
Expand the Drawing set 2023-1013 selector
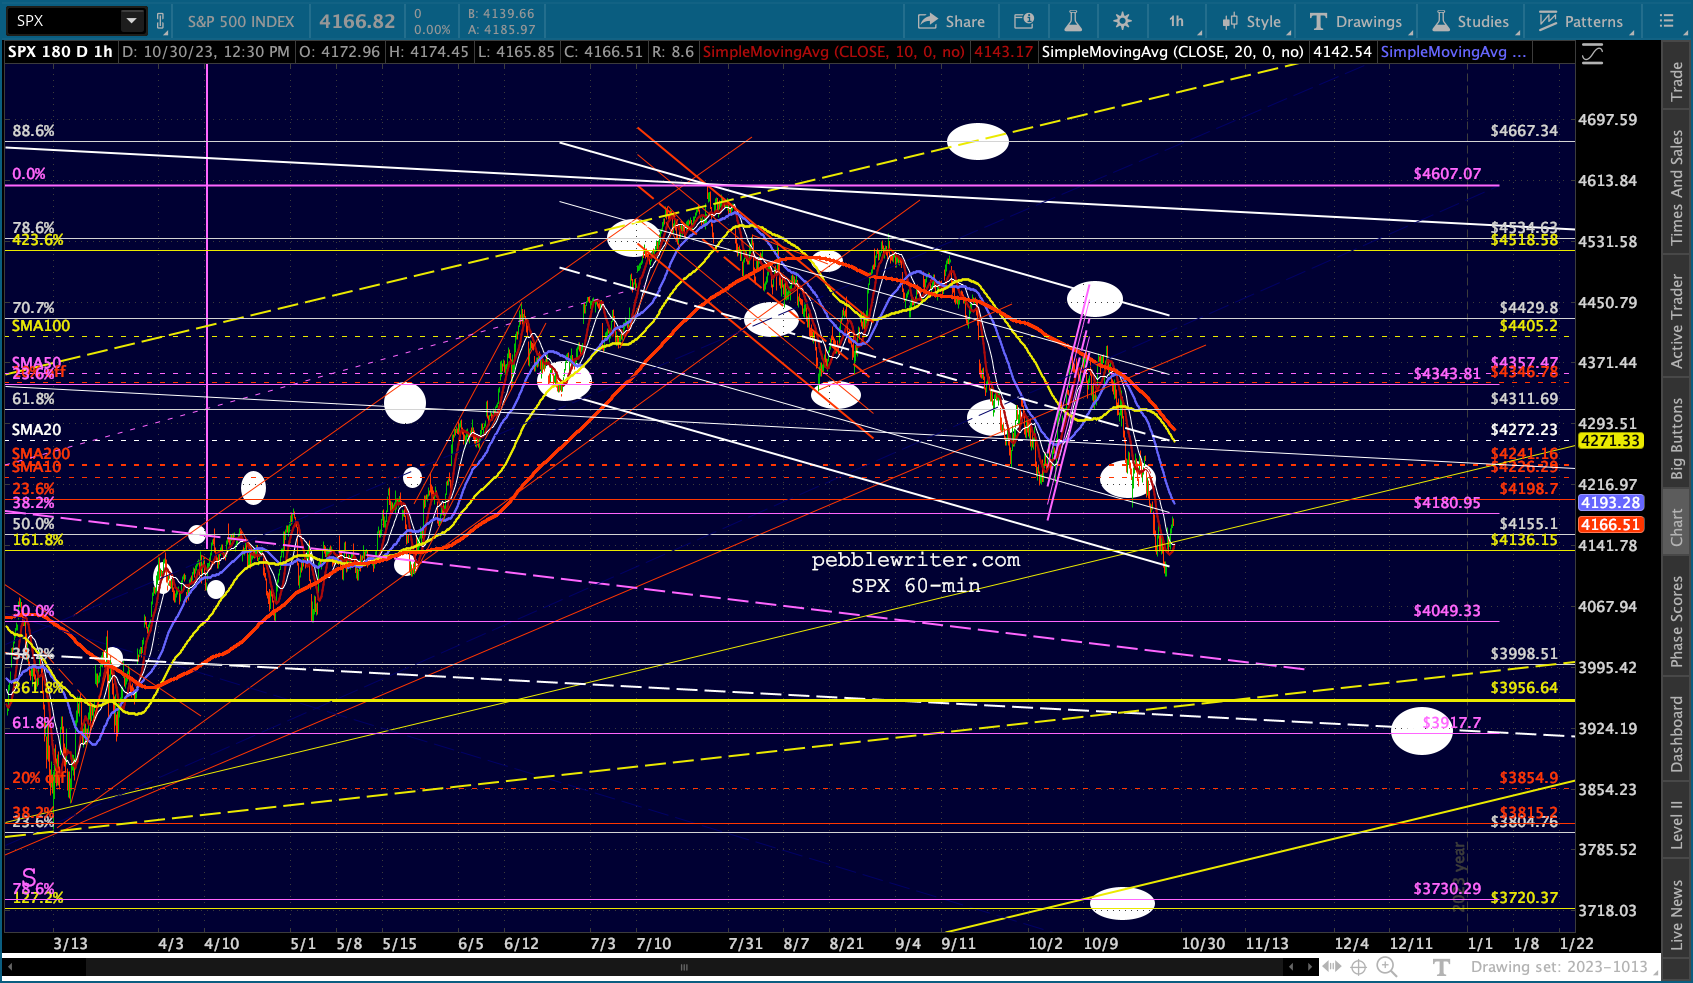(1558, 967)
